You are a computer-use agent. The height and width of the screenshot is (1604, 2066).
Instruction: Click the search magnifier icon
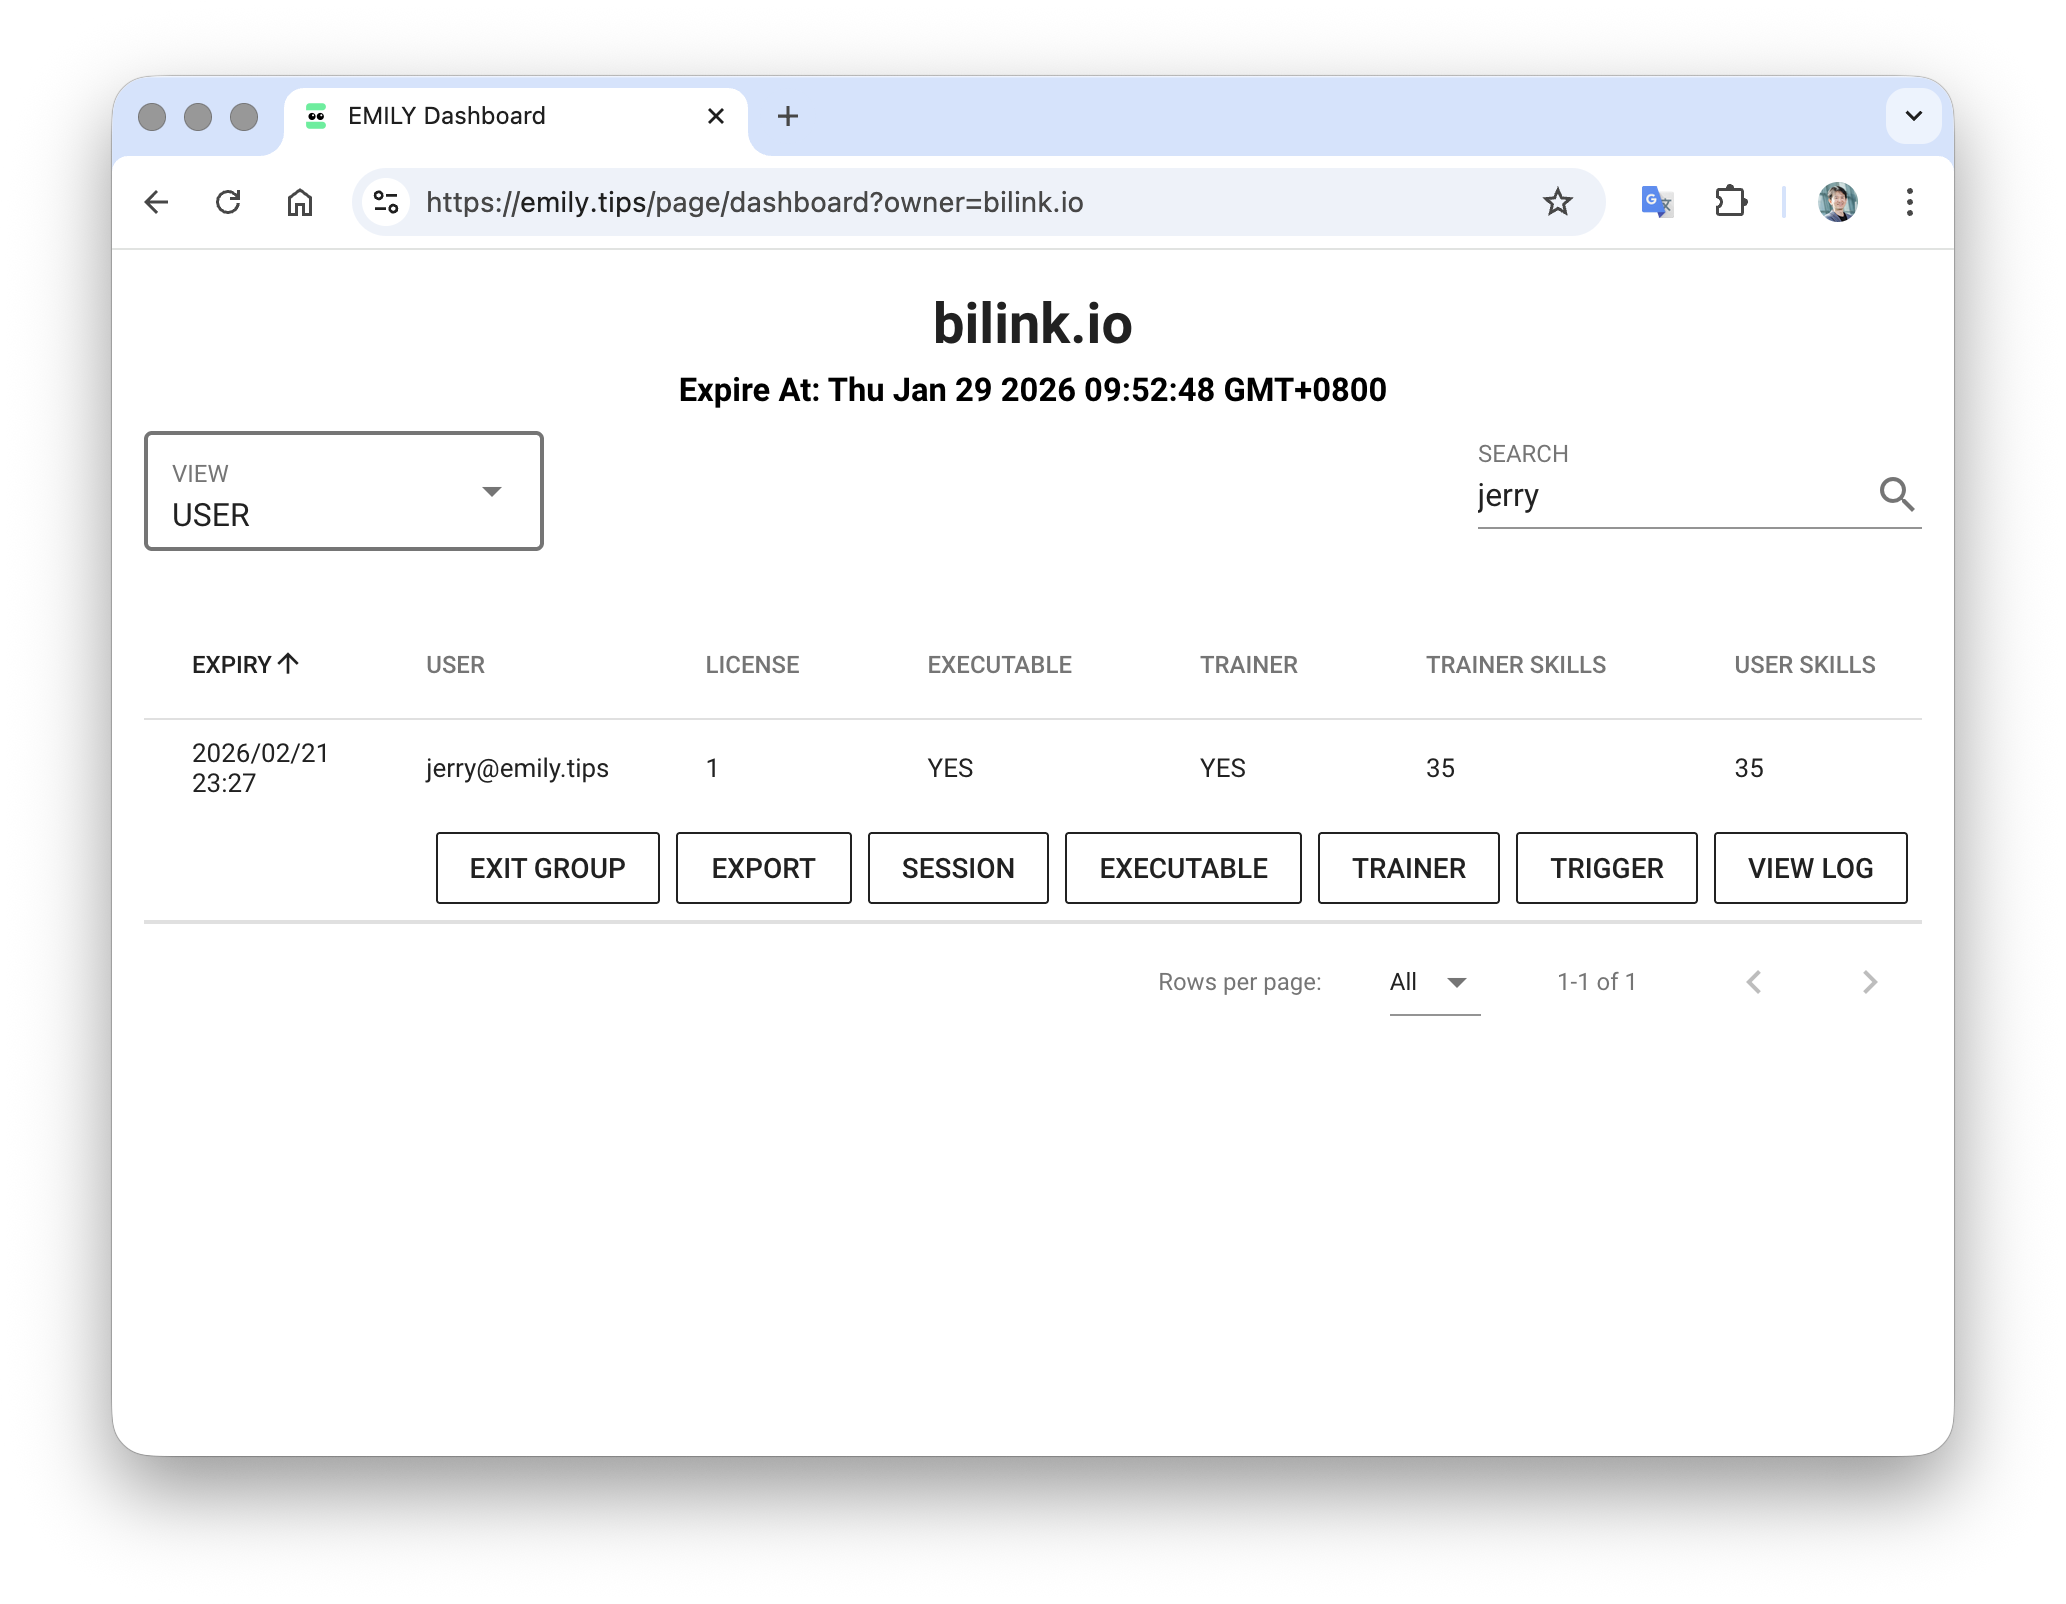click(x=1896, y=494)
